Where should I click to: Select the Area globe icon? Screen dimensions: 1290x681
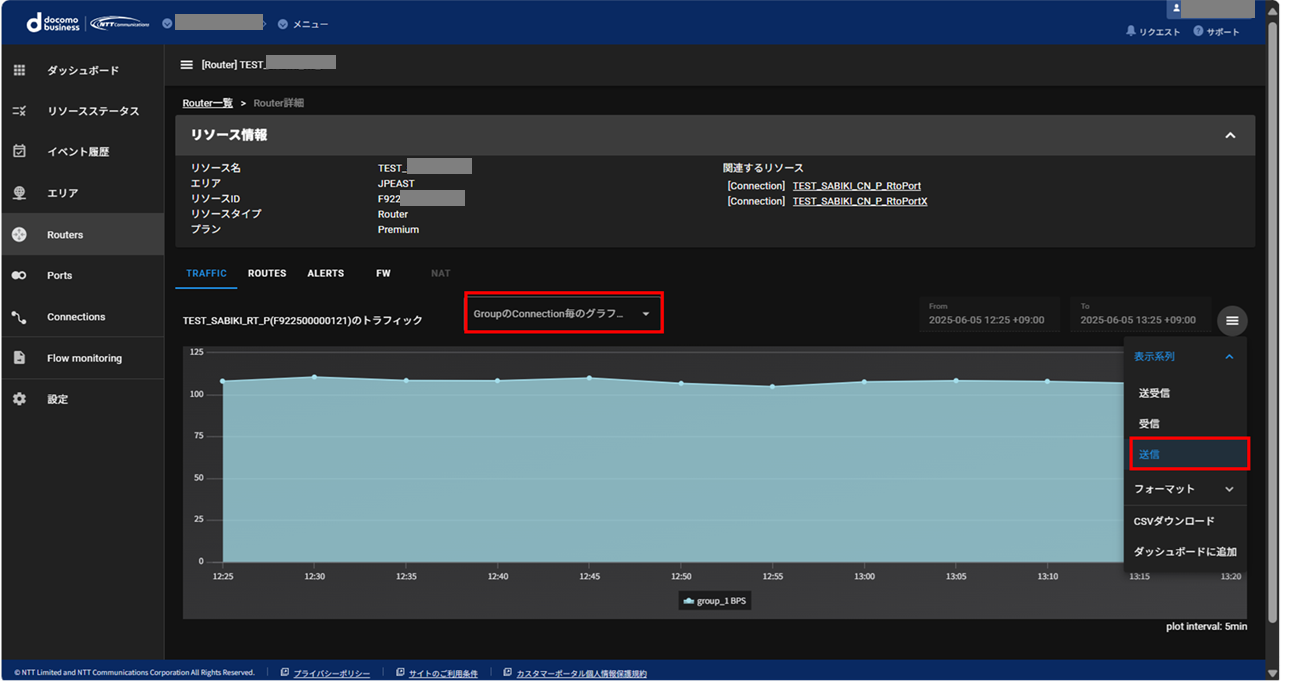(x=19, y=193)
